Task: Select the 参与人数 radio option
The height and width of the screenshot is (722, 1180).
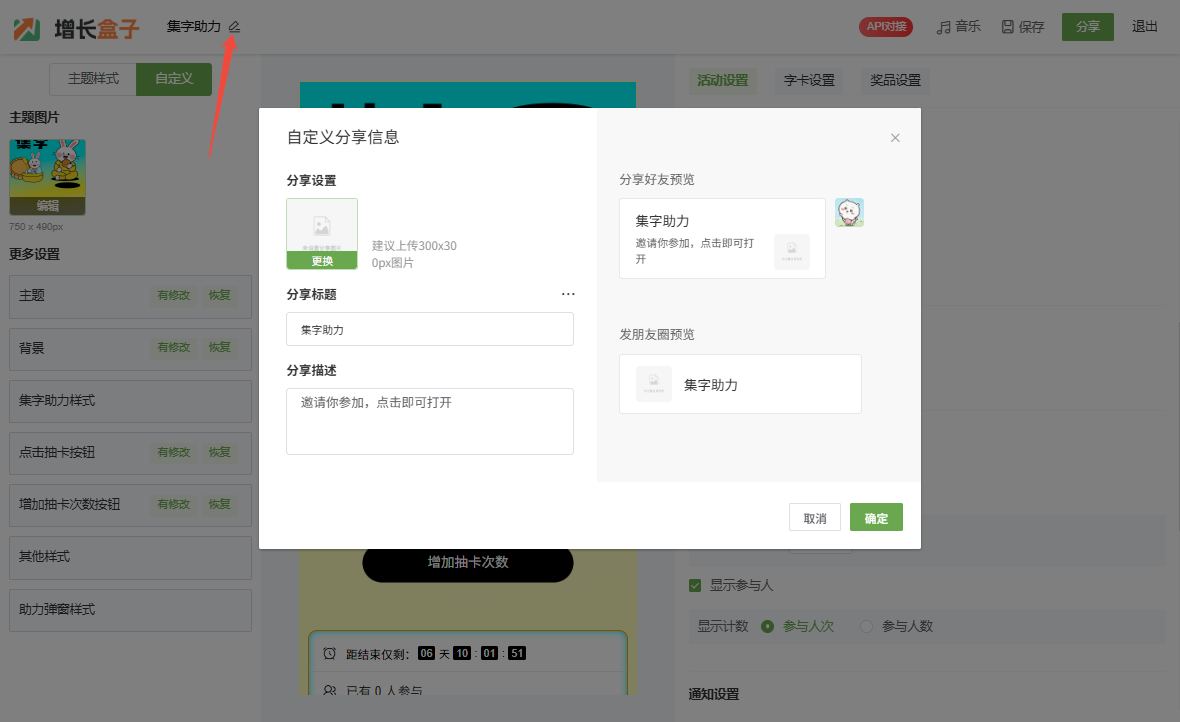Action: tap(866, 626)
